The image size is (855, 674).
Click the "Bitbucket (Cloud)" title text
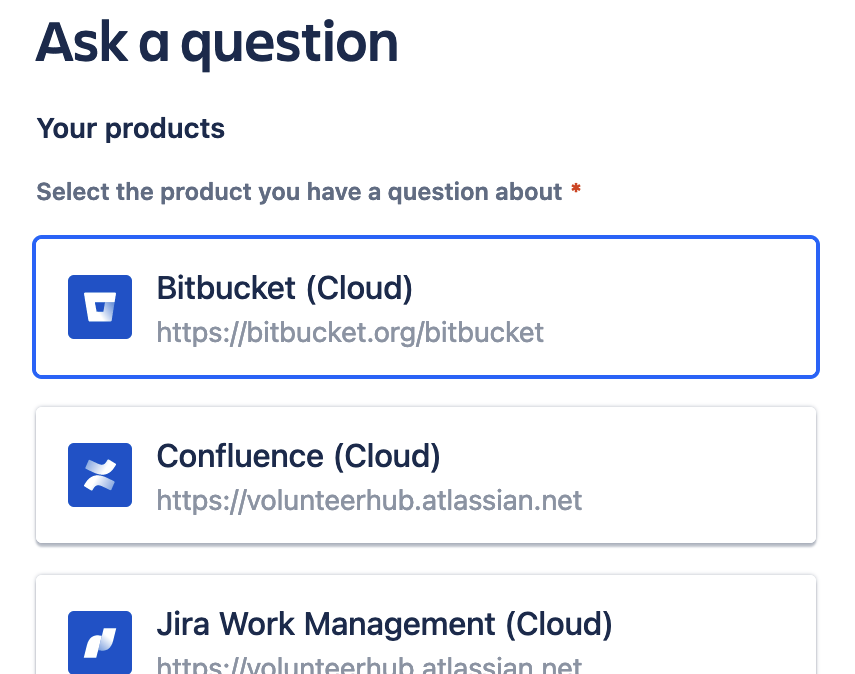[285, 288]
